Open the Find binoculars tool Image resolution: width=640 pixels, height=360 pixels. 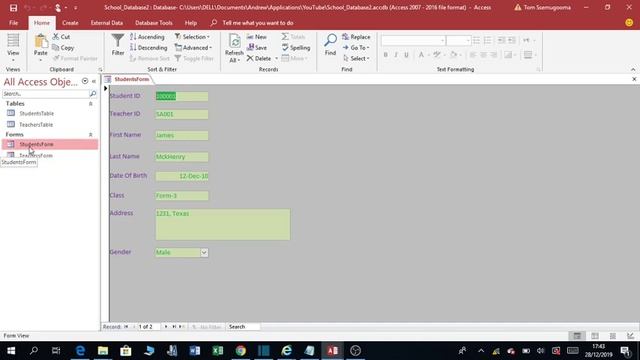tap(330, 45)
